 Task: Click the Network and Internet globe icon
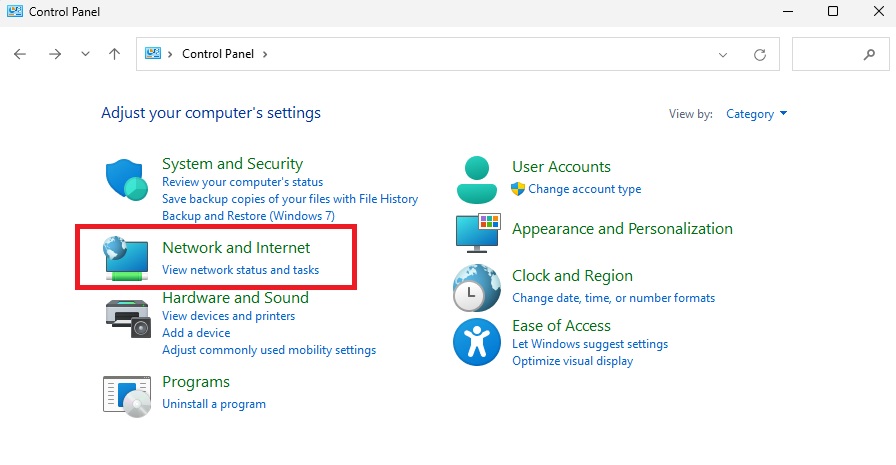click(x=126, y=258)
